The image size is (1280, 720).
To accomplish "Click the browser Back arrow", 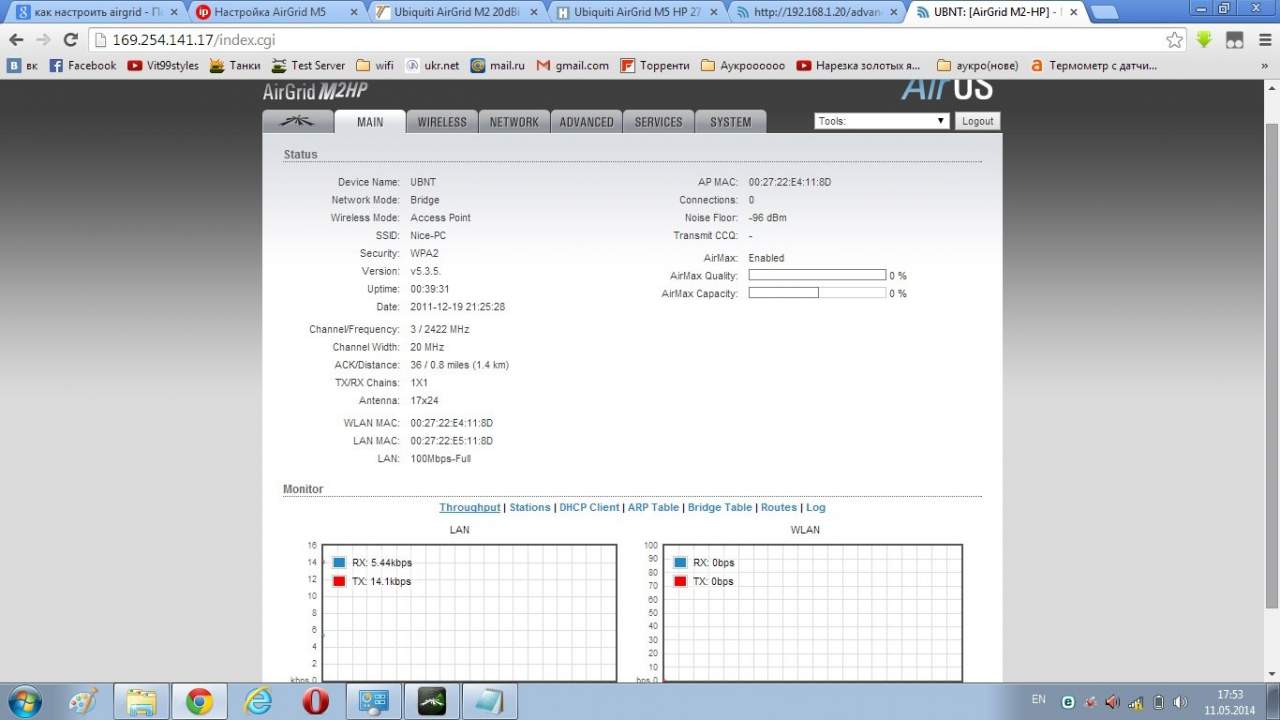I will tap(16, 40).
